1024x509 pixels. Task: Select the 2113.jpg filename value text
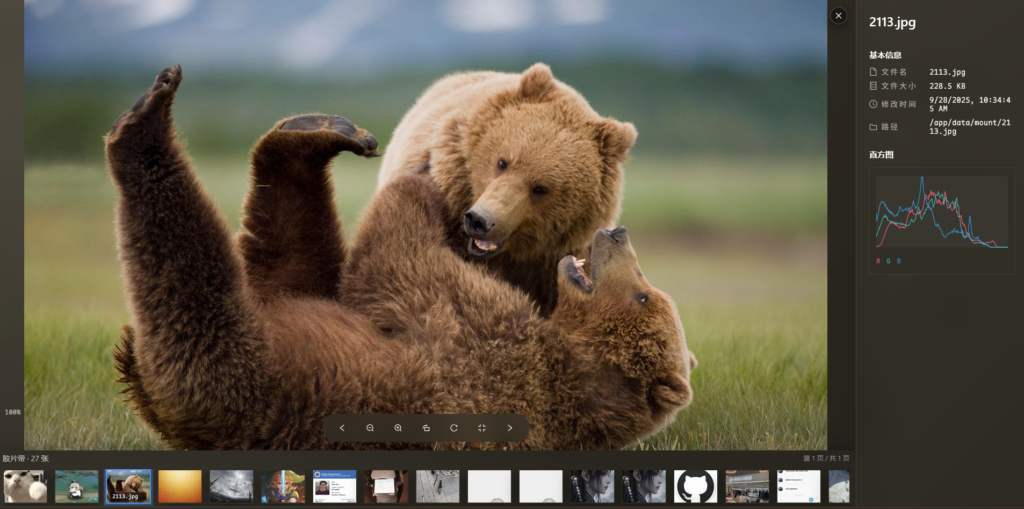pyautogui.click(x=947, y=72)
